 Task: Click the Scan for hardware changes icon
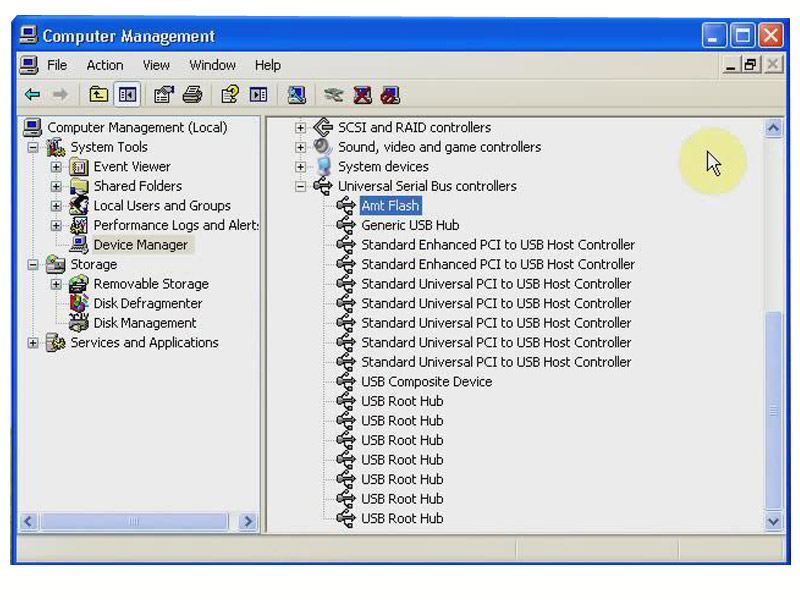click(296, 95)
